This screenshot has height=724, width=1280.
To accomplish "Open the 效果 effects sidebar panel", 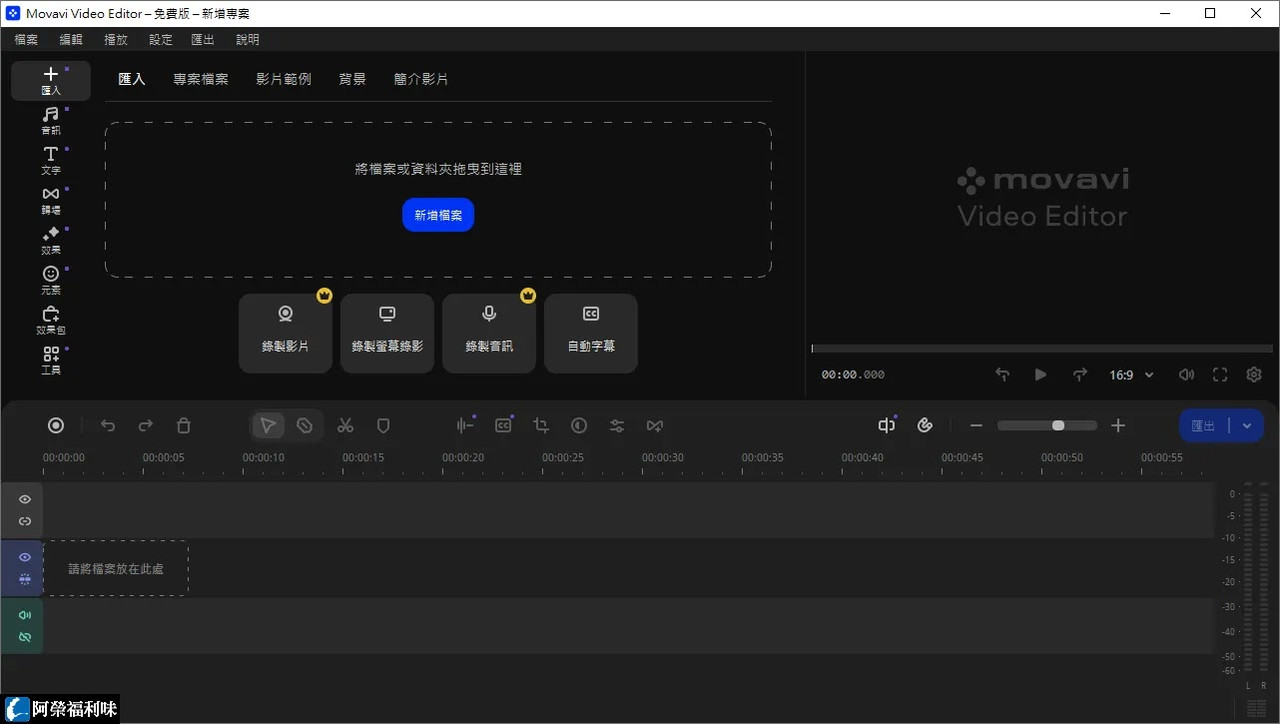I will pyautogui.click(x=50, y=241).
